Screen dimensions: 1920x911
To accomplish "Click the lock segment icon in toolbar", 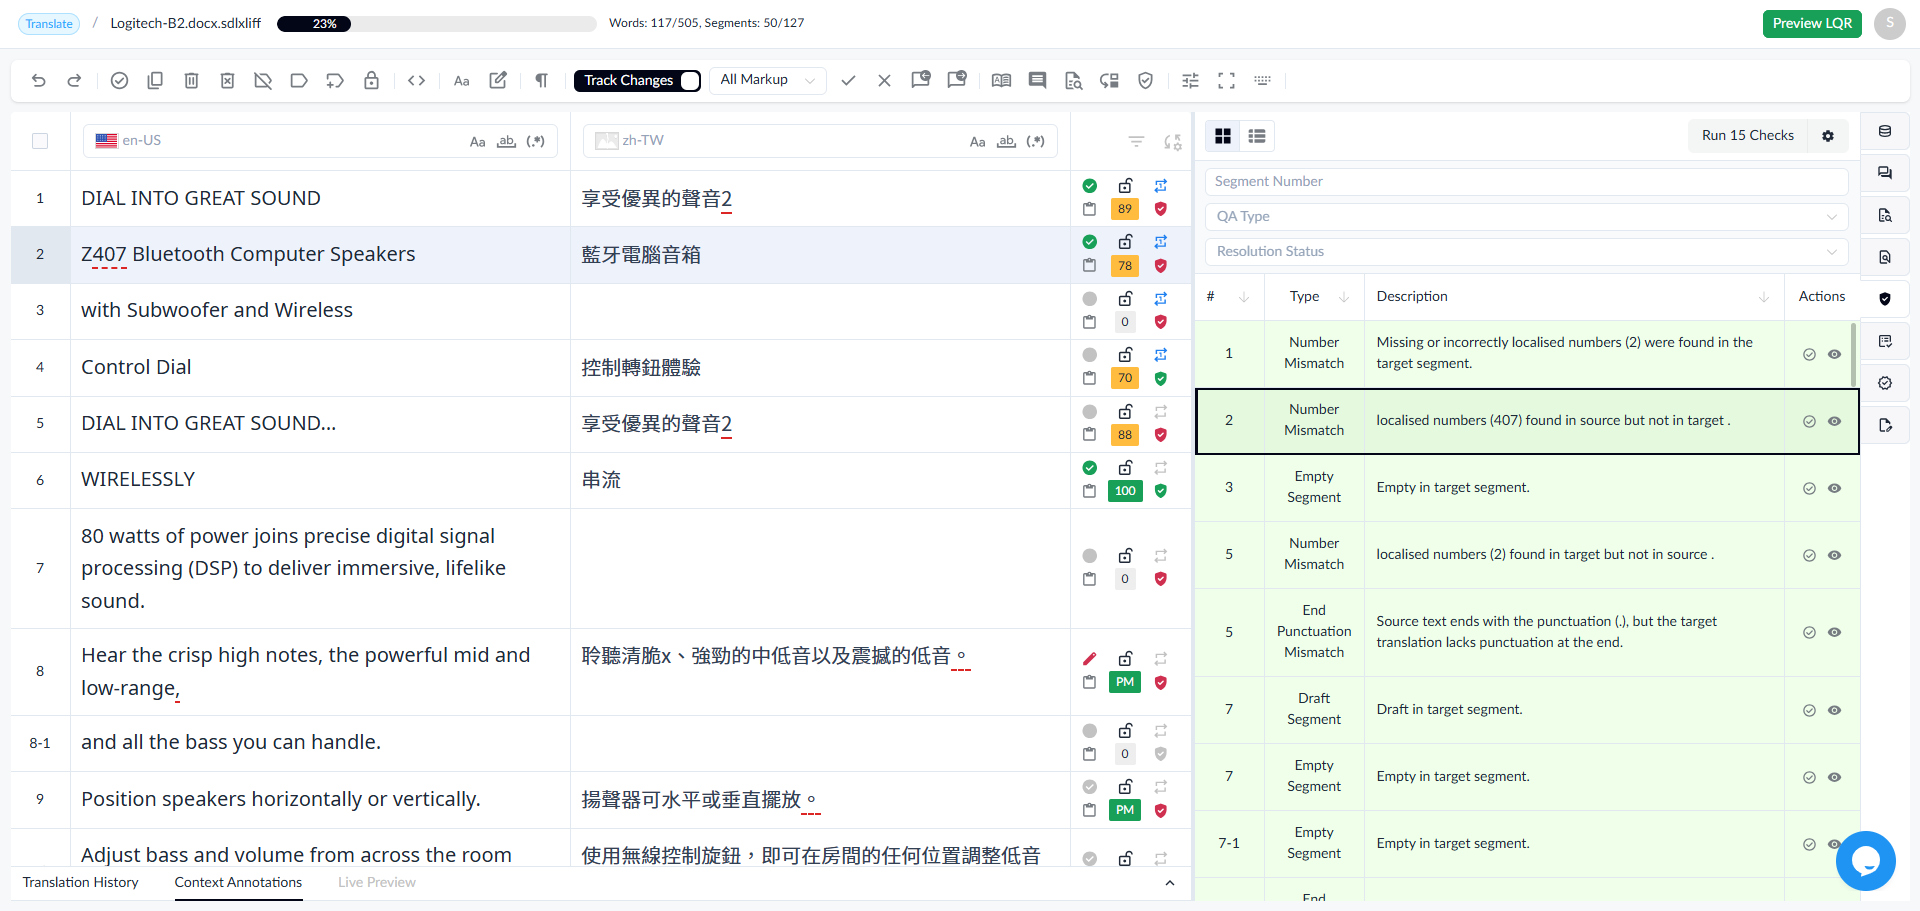I will coord(371,81).
